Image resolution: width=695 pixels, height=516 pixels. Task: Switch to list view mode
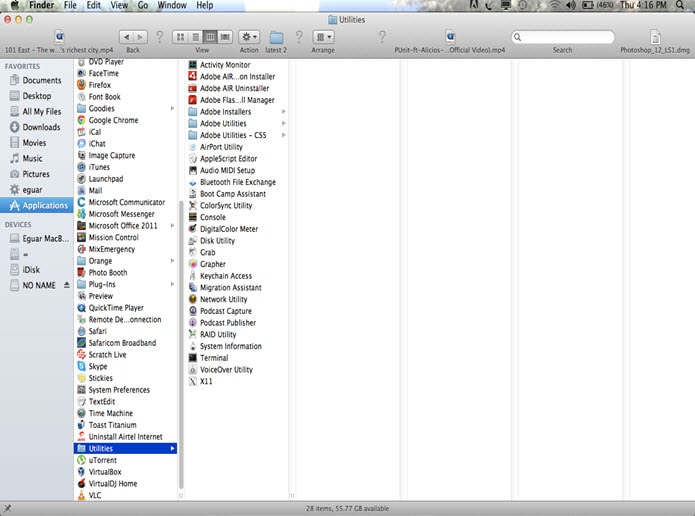click(x=195, y=37)
